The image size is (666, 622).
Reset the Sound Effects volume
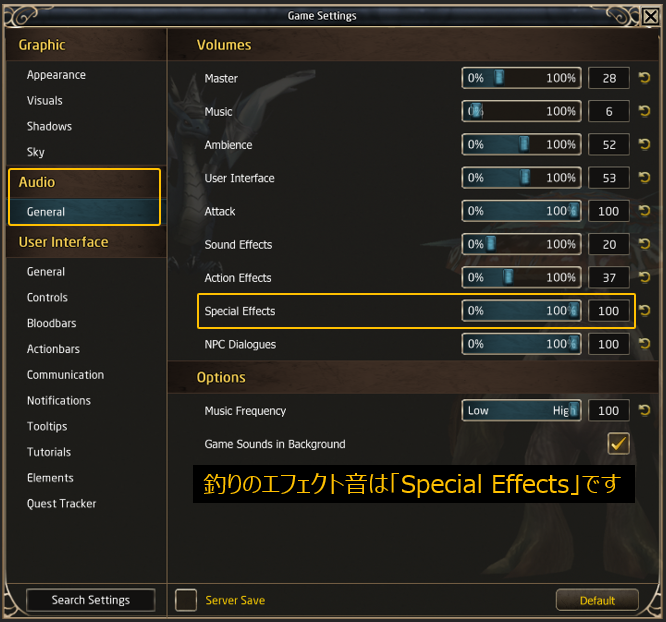pos(644,244)
